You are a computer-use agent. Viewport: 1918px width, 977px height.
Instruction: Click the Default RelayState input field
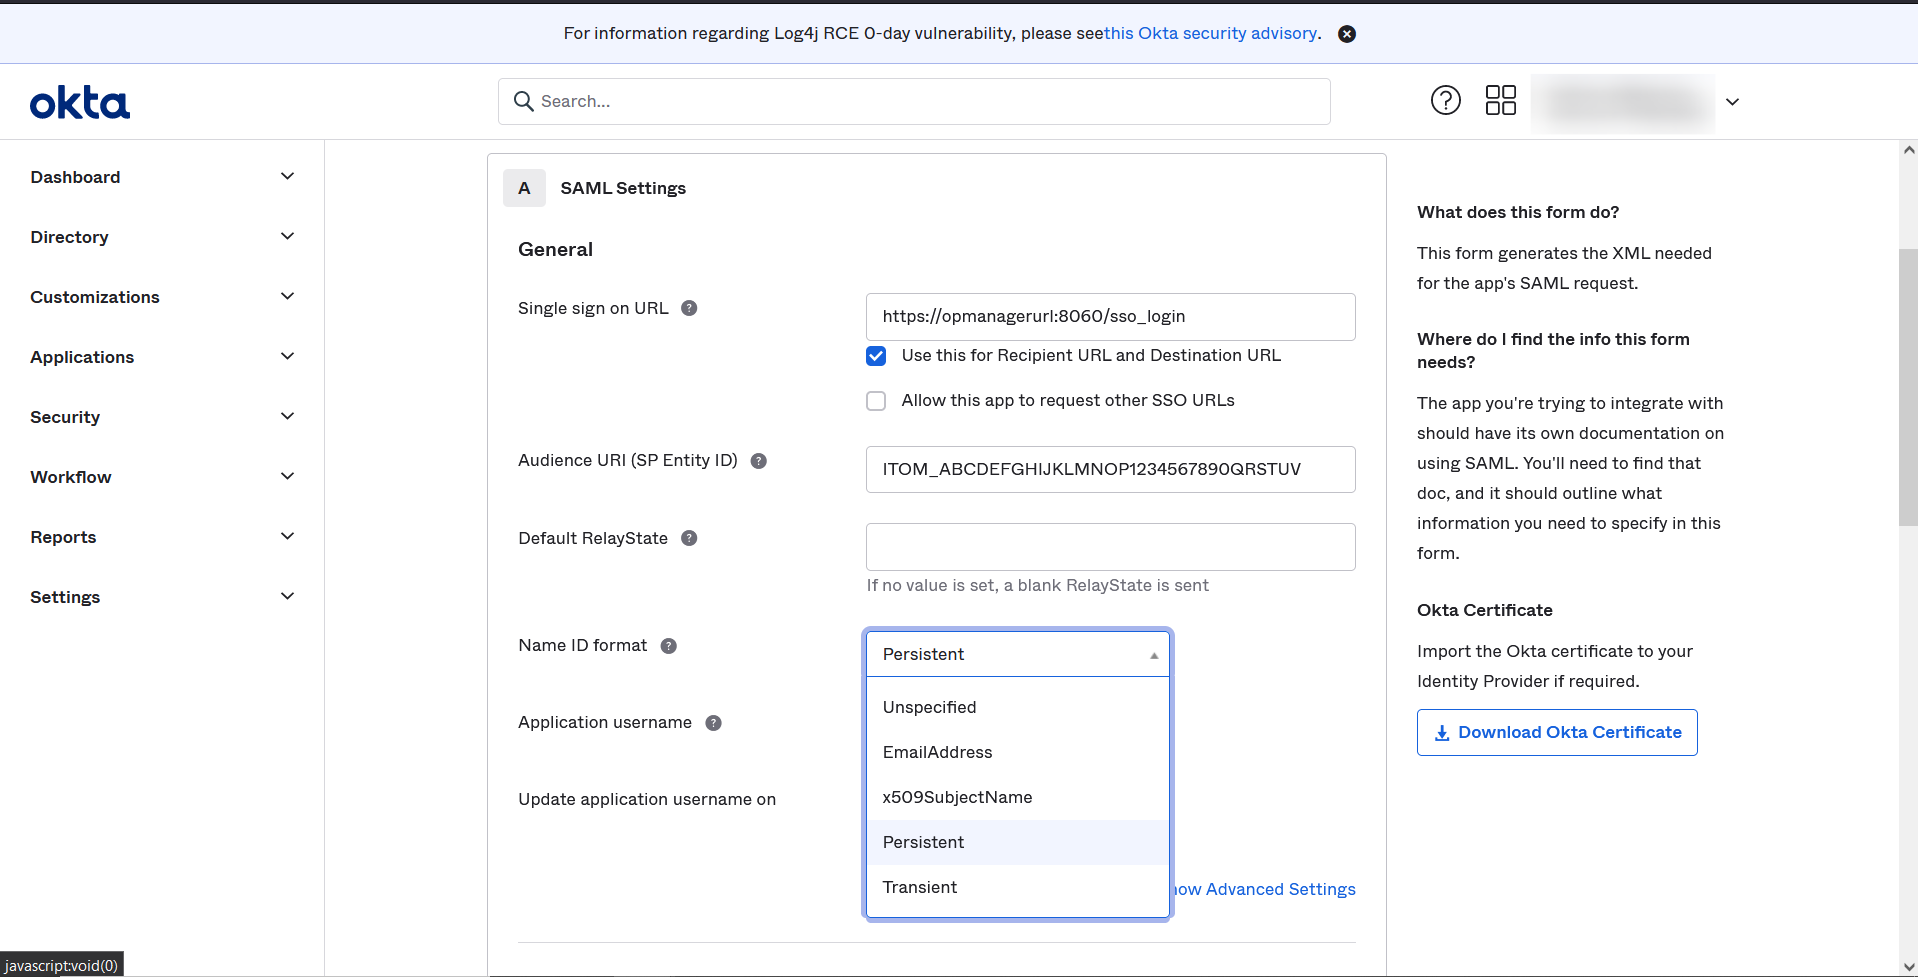point(1110,547)
